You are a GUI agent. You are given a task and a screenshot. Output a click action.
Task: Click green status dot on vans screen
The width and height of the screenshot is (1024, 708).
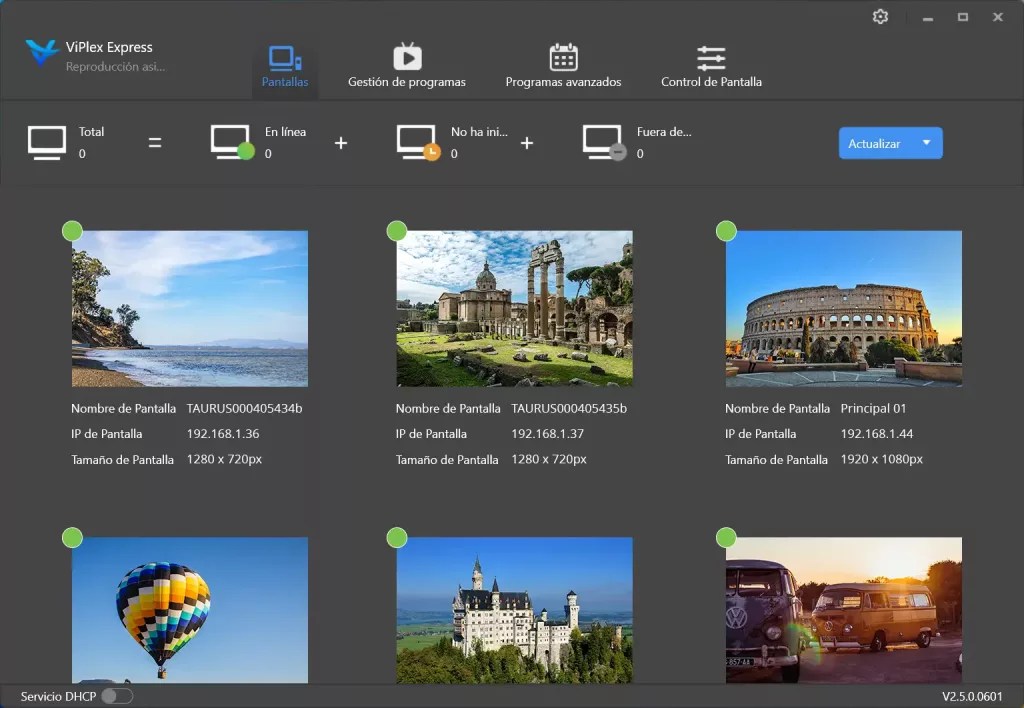[x=726, y=538]
